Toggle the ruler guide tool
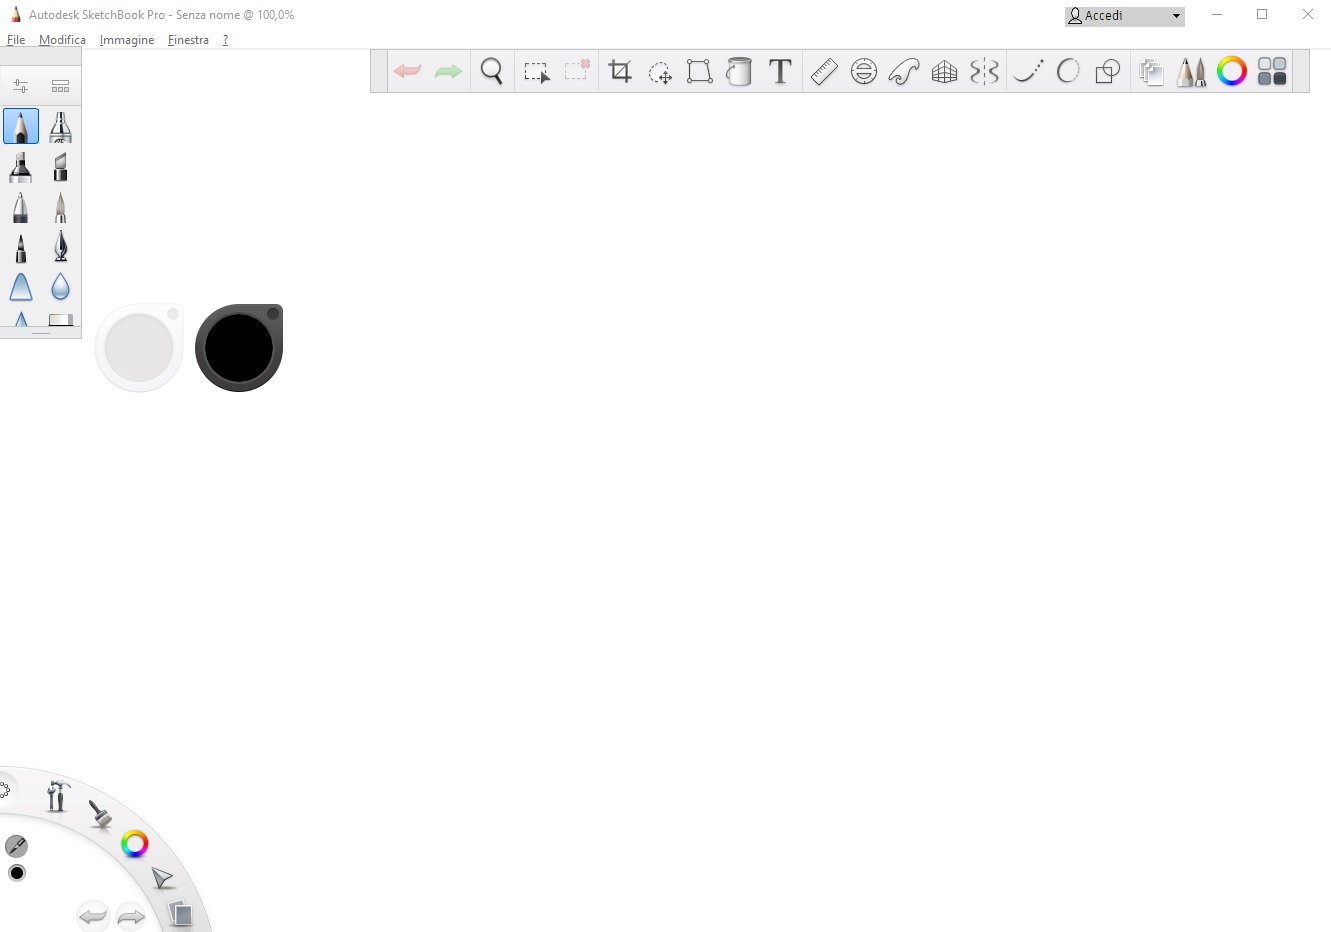The image size is (1331, 932). (x=824, y=71)
